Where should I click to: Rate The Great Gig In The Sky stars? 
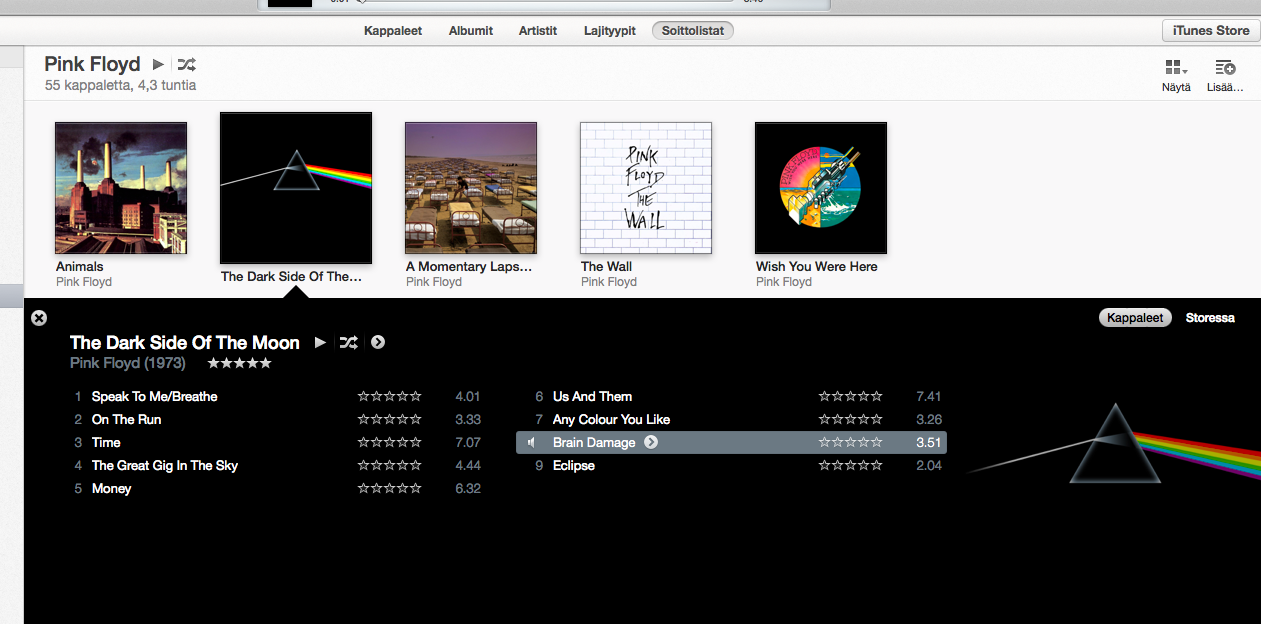click(x=390, y=466)
